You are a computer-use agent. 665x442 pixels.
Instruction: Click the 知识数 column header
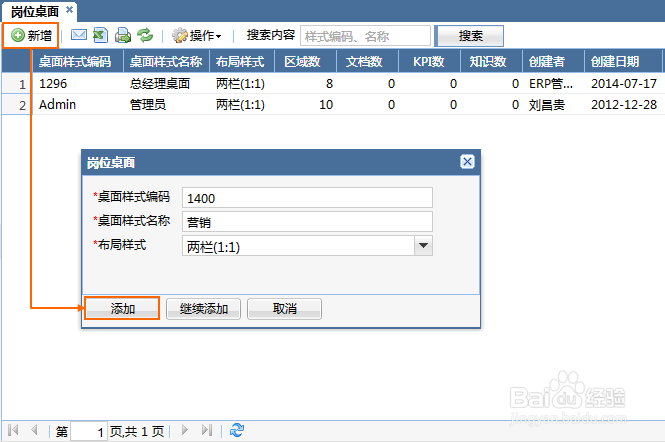491,62
